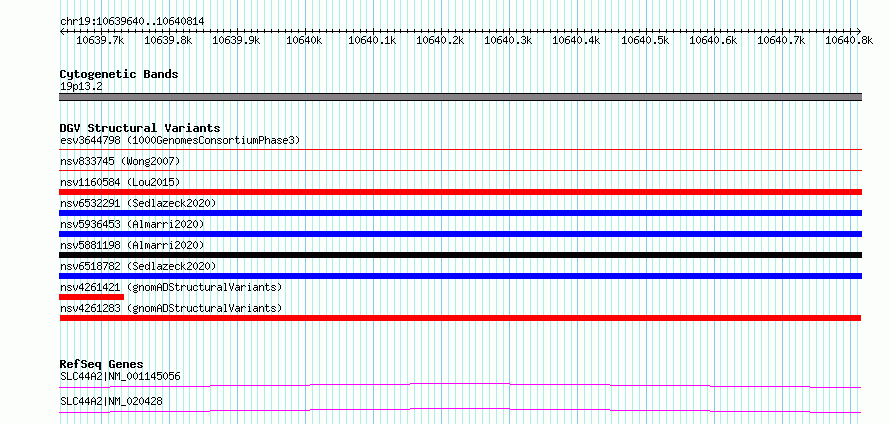Click ruler position 10640k
The width and height of the screenshot is (890, 424).
[x=304, y=40]
